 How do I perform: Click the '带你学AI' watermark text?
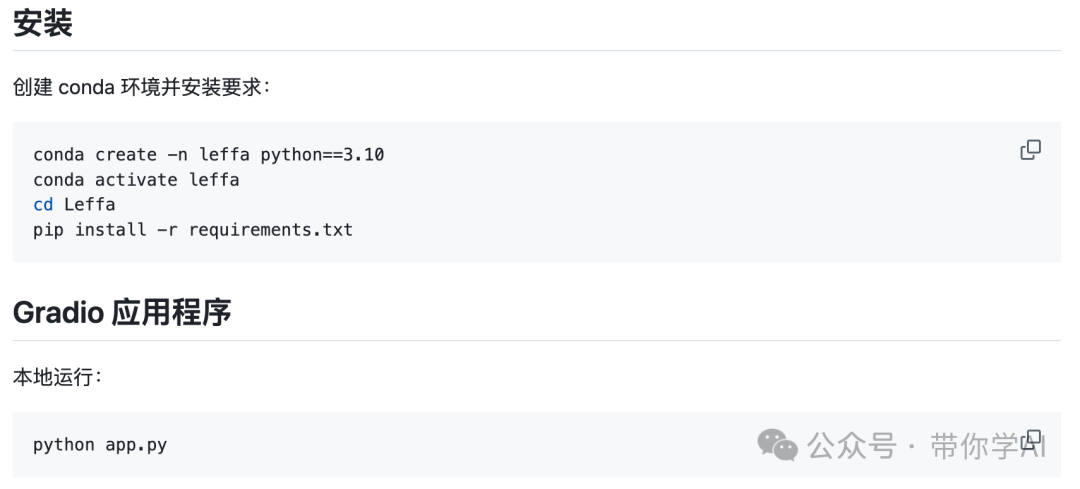tap(988, 446)
